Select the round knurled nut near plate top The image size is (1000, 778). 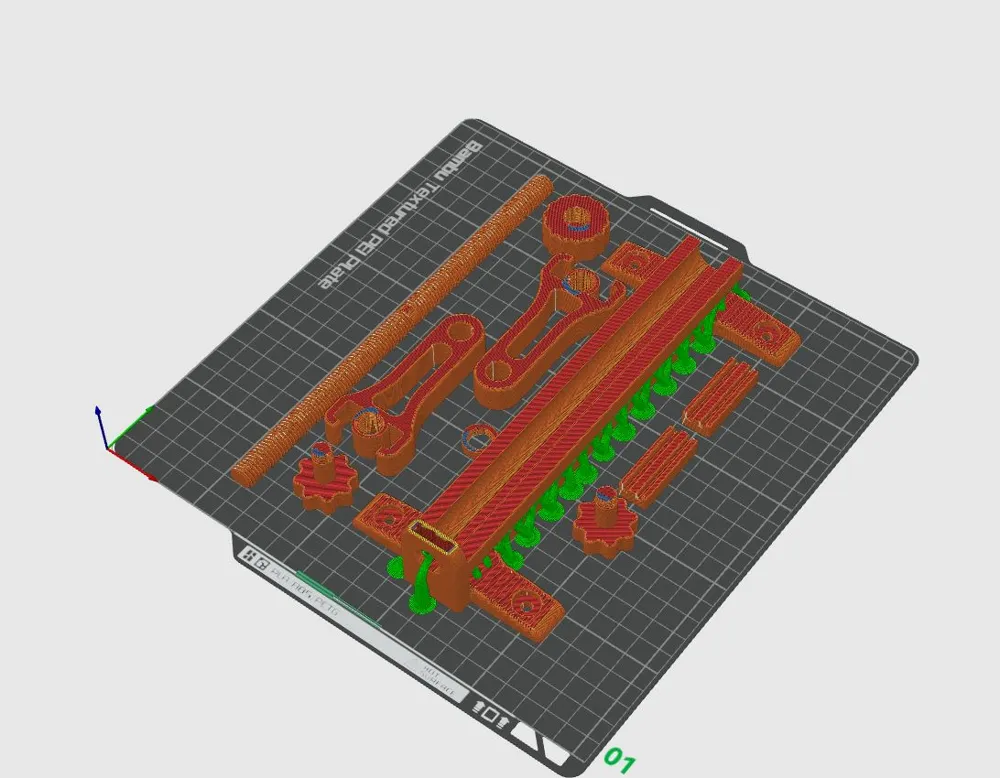click(x=576, y=227)
